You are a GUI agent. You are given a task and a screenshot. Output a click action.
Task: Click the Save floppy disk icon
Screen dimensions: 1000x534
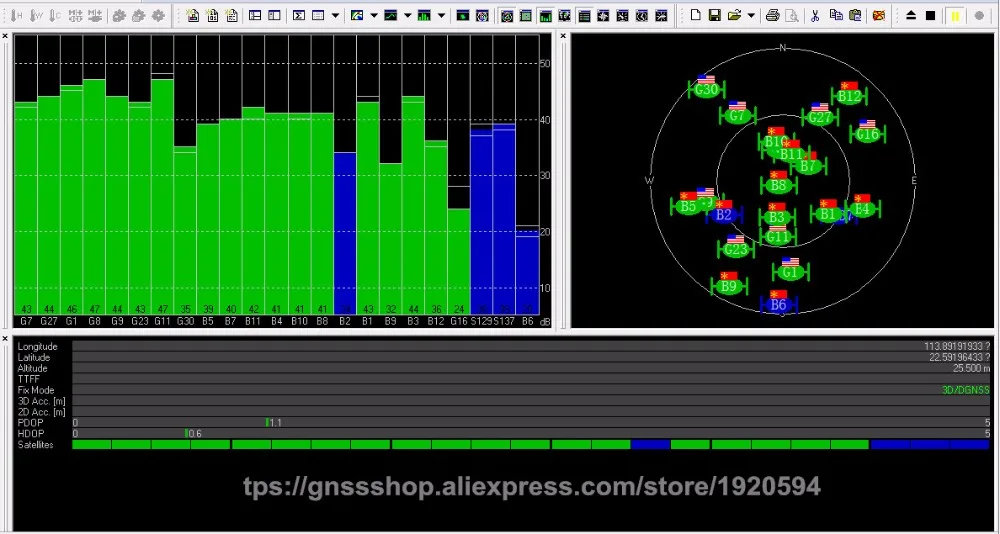(x=714, y=15)
